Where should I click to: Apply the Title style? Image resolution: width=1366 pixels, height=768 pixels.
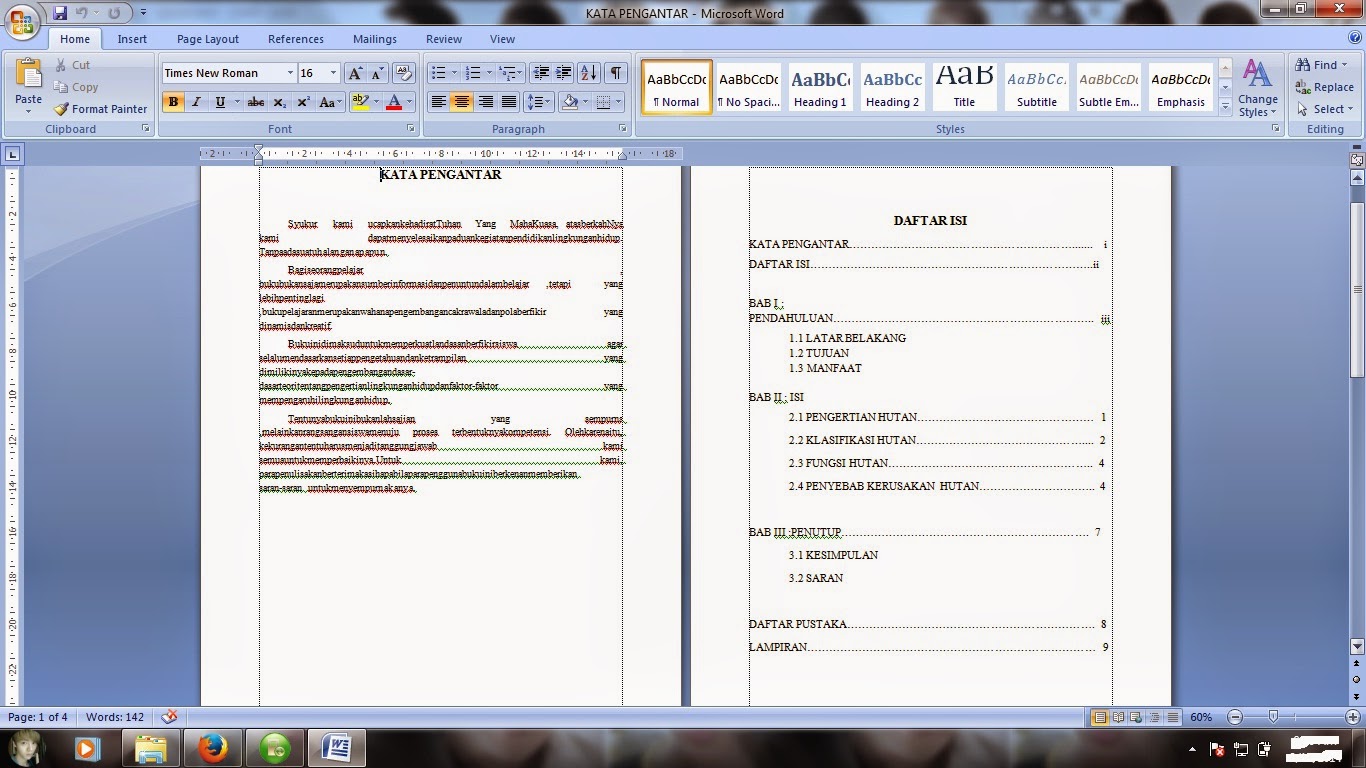964,87
